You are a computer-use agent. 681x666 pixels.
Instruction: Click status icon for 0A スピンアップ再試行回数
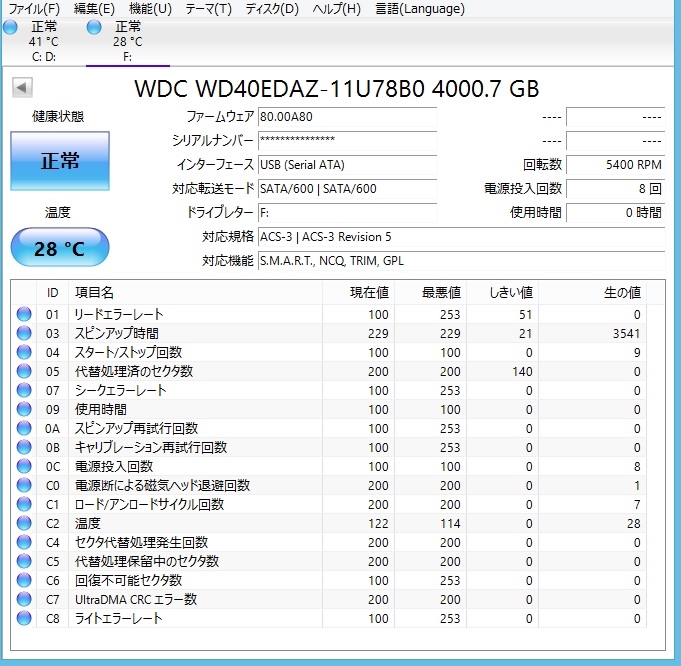pyautogui.click(x=24, y=428)
